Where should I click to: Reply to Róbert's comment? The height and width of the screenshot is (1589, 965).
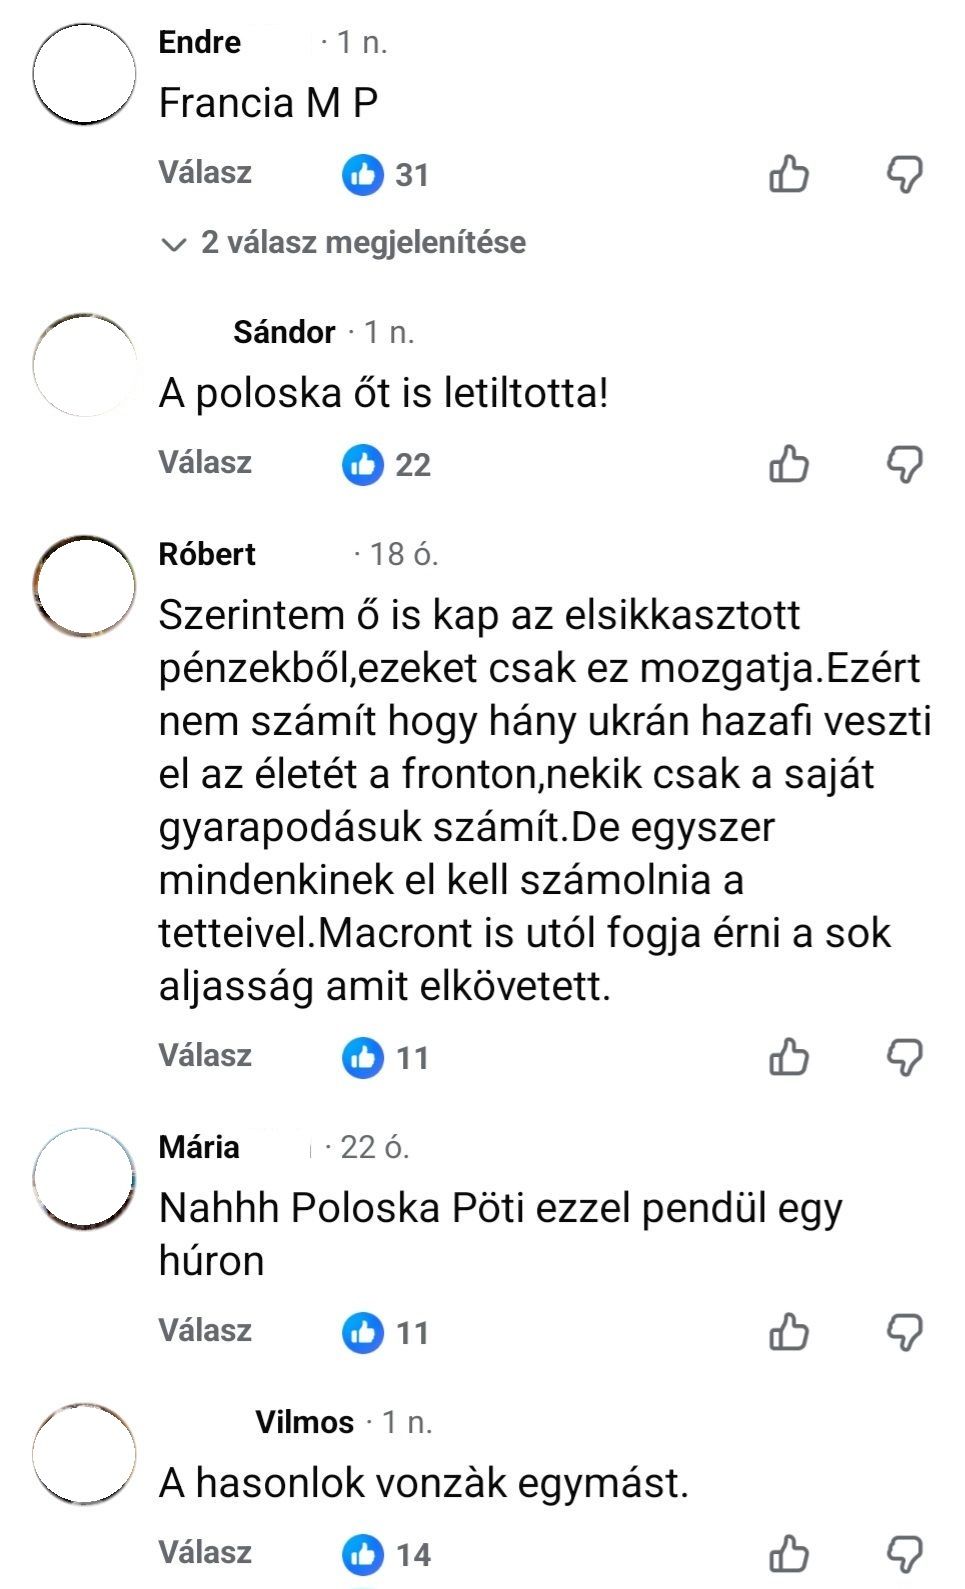205,1056
